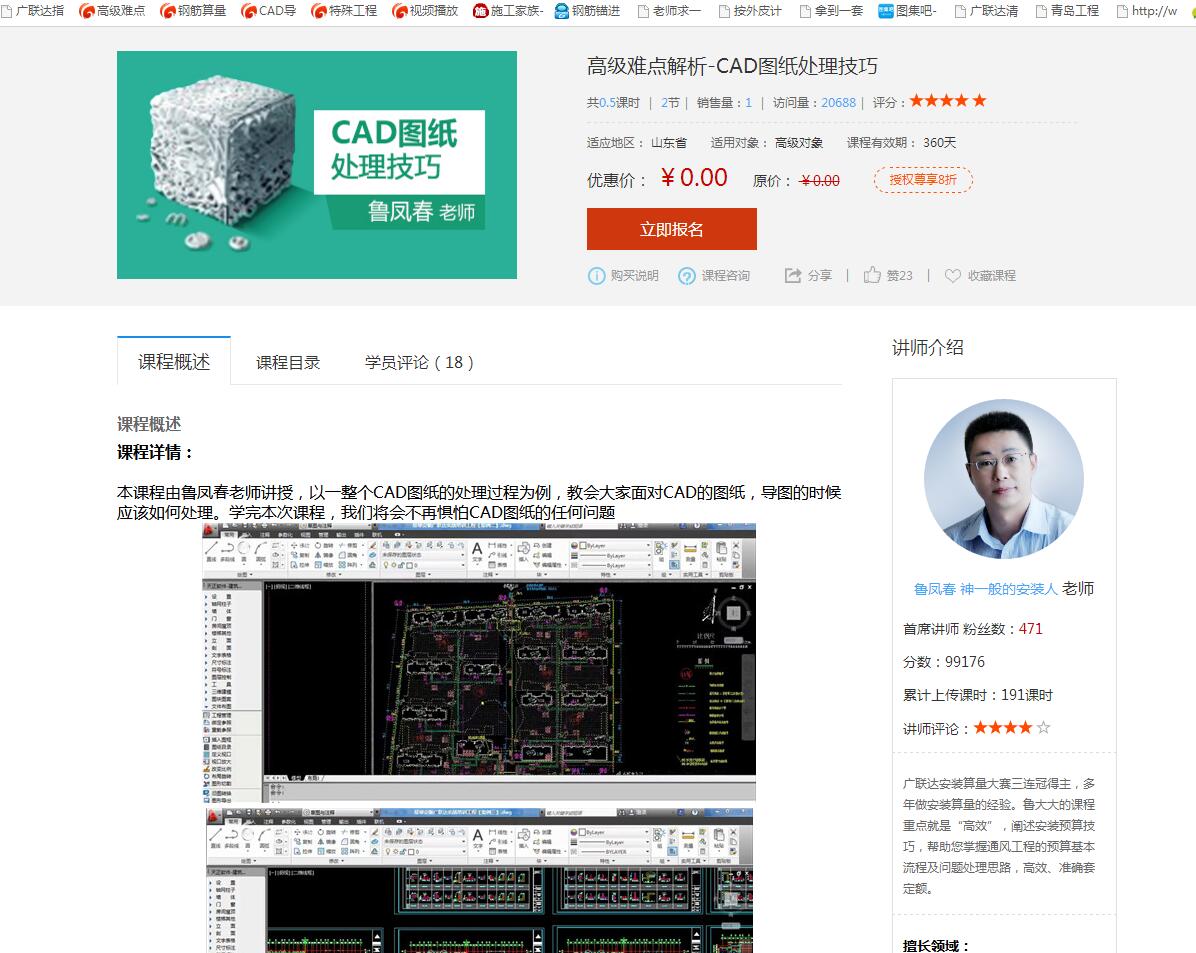Open the 广联达指 bookmark
This screenshot has height=953, width=1196.
pyautogui.click(x=33, y=11)
